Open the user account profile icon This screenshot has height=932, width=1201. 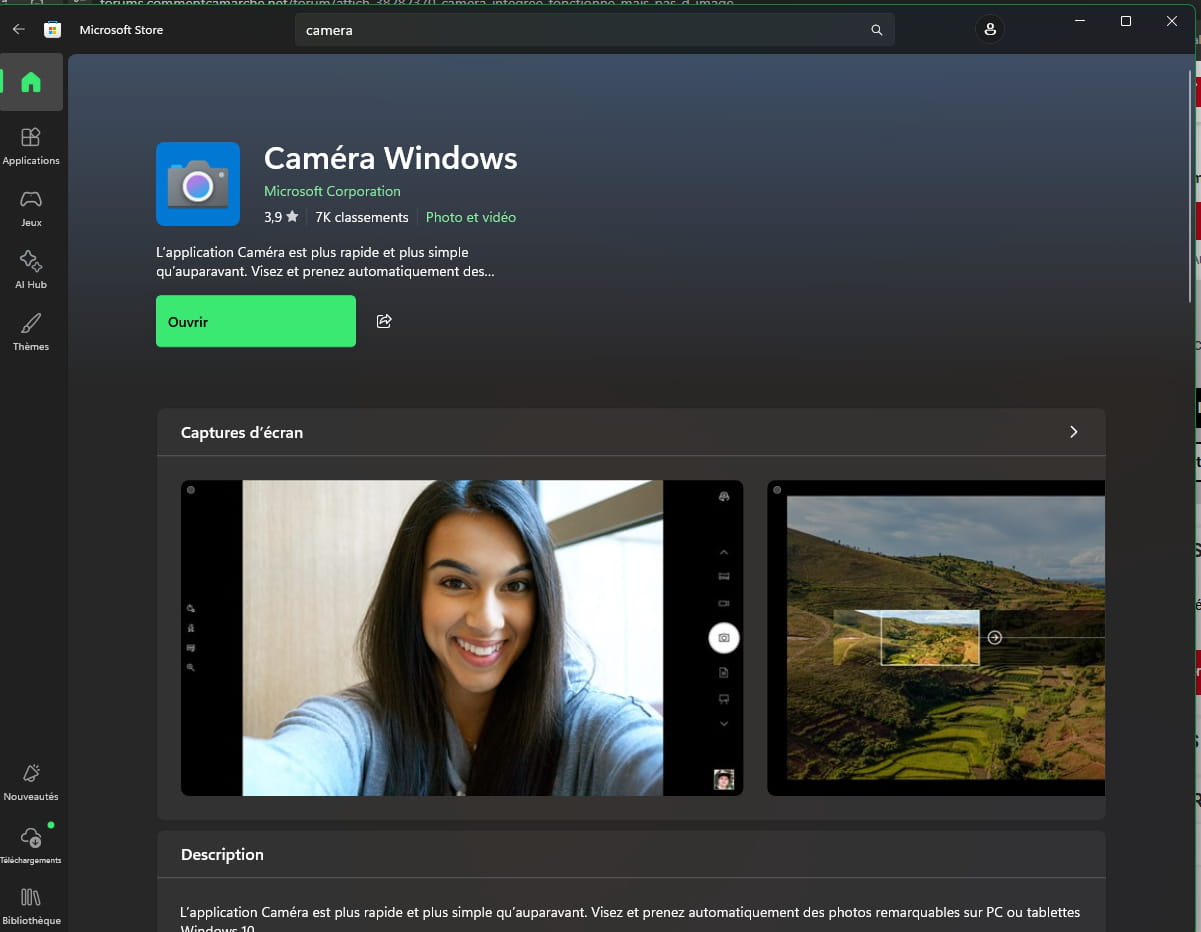point(989,30)
